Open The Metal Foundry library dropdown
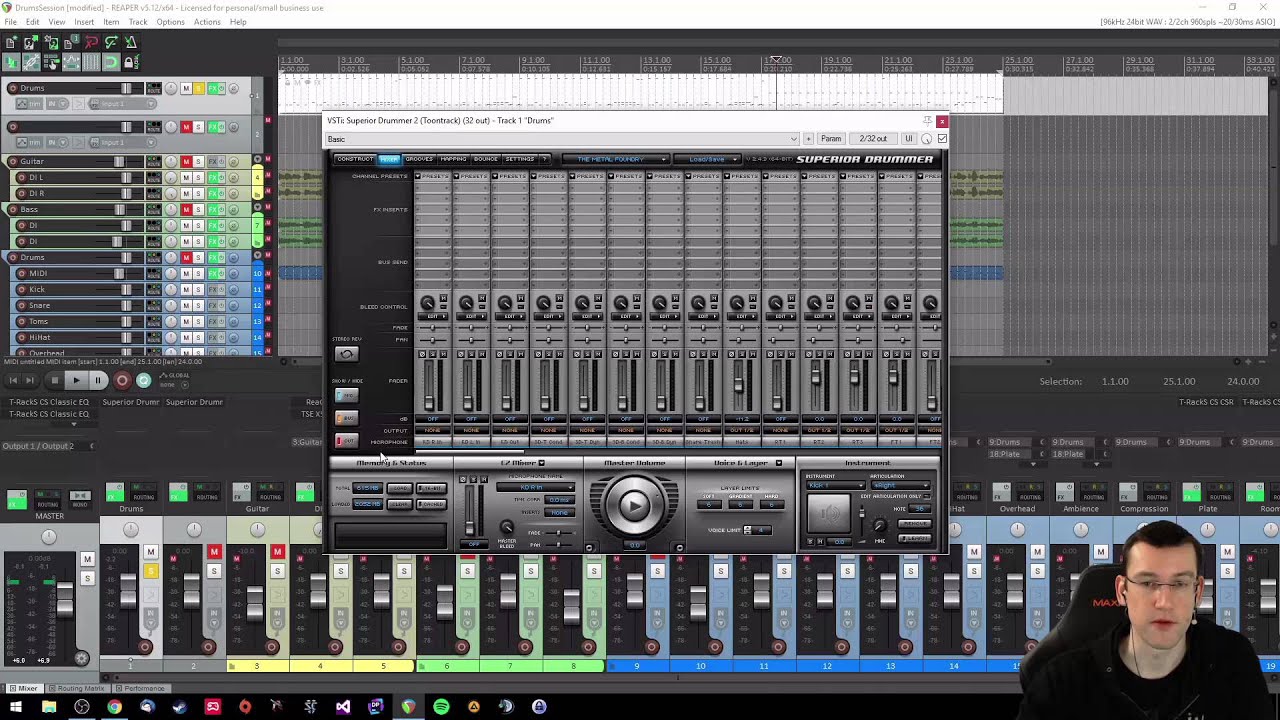Screen dimensions: 1280x720 (615, 159)
